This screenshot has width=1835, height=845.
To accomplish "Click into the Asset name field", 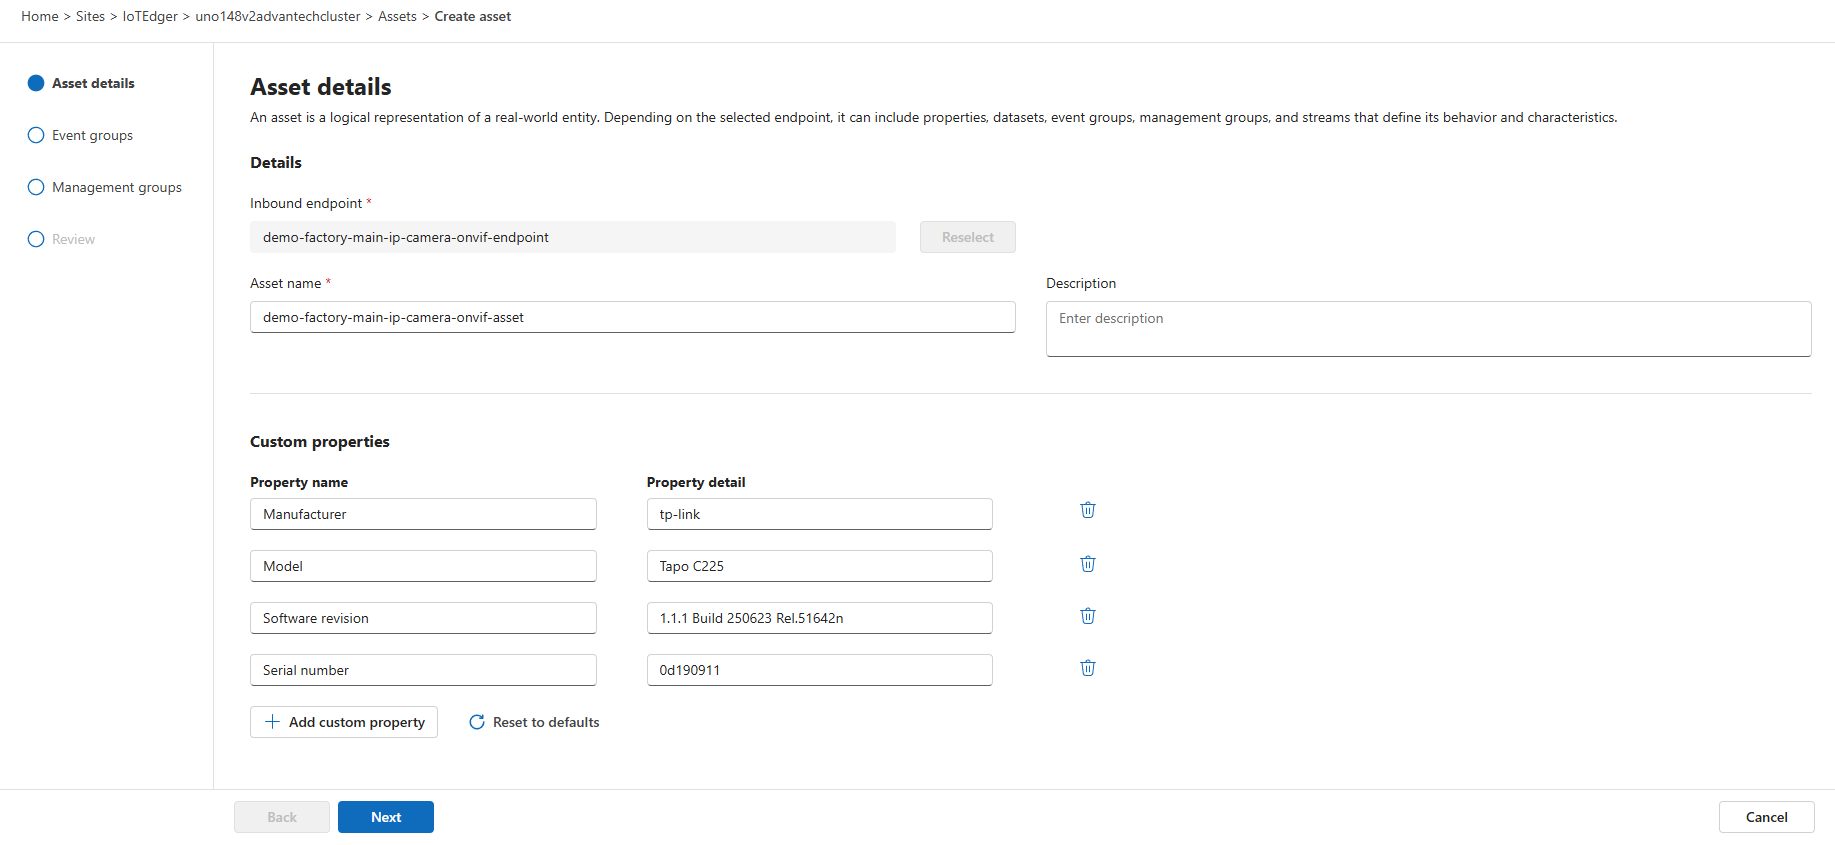I will coord(632,317).
